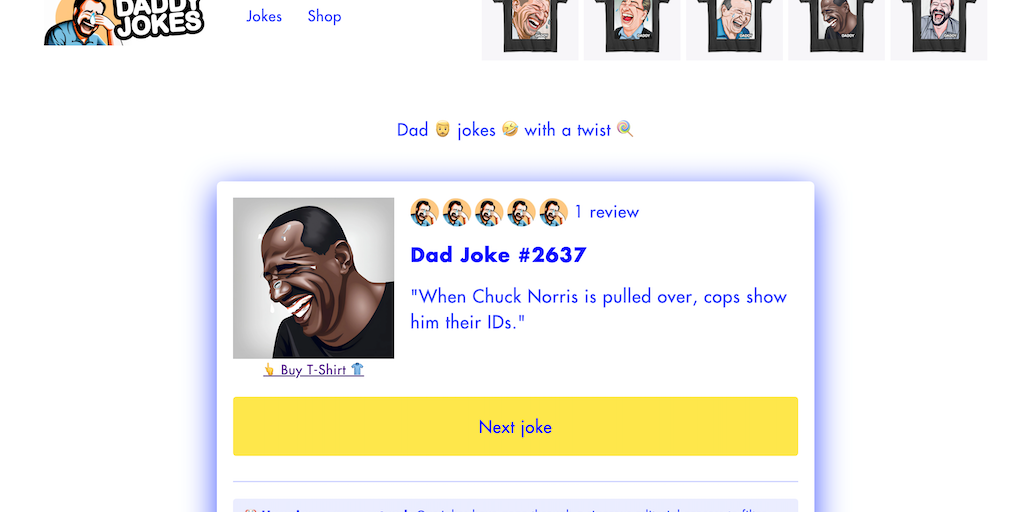Click the fourth rating face icon
The image size is (1024, 512).
[x=521, y=212]
